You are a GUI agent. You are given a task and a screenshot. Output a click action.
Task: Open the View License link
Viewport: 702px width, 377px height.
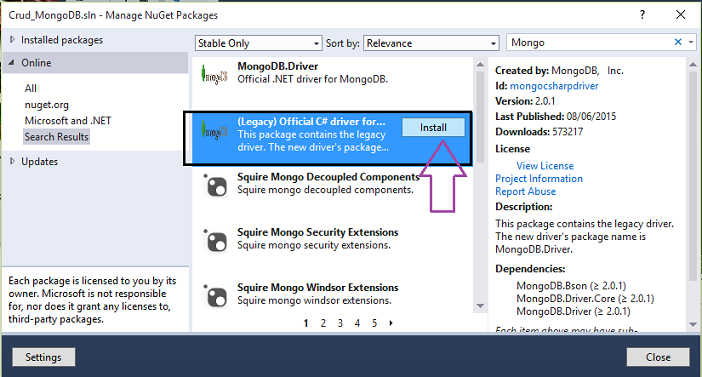(x=545, y=166)
